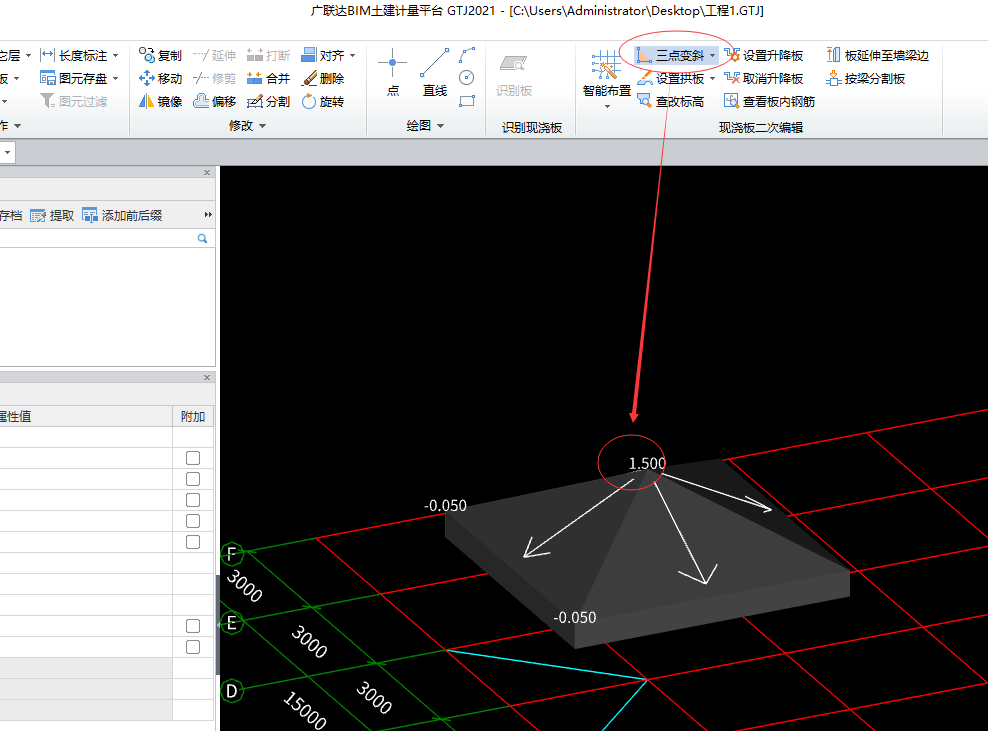Select the 合并 merge tool
This screenshot has height=731, width=988.
point(268,78)
